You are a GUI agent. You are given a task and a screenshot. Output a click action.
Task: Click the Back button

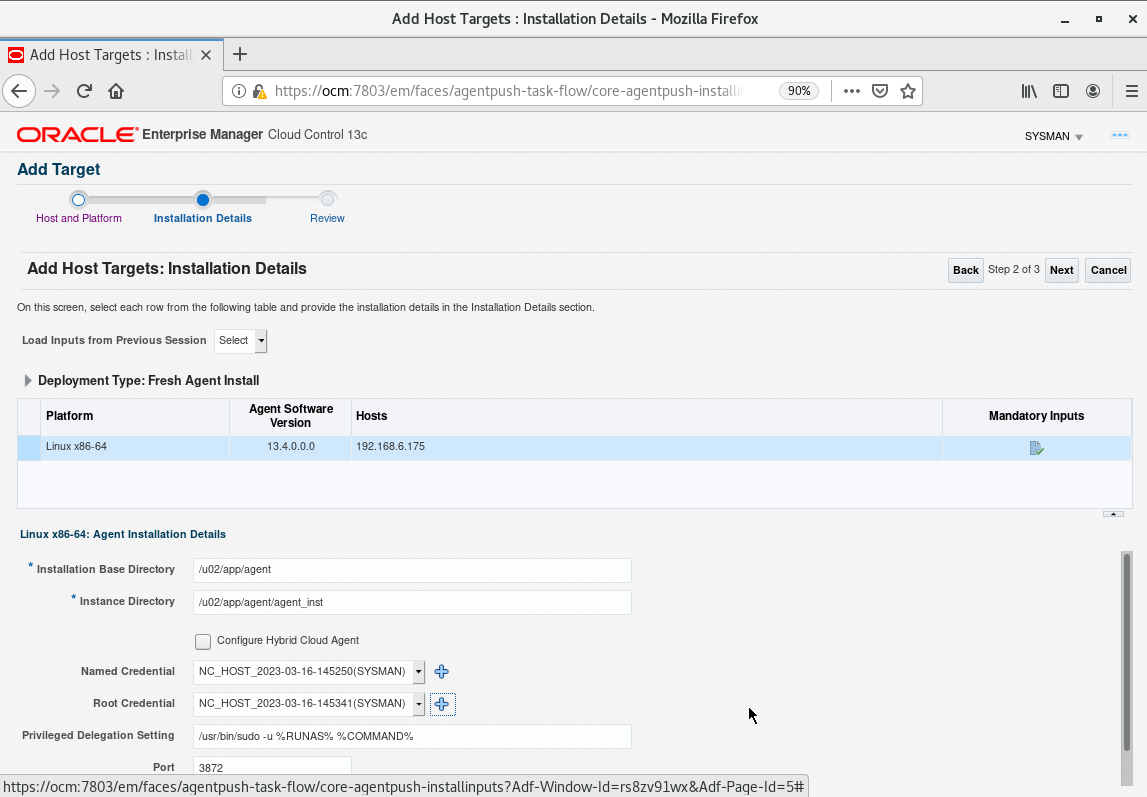(966, 271)
